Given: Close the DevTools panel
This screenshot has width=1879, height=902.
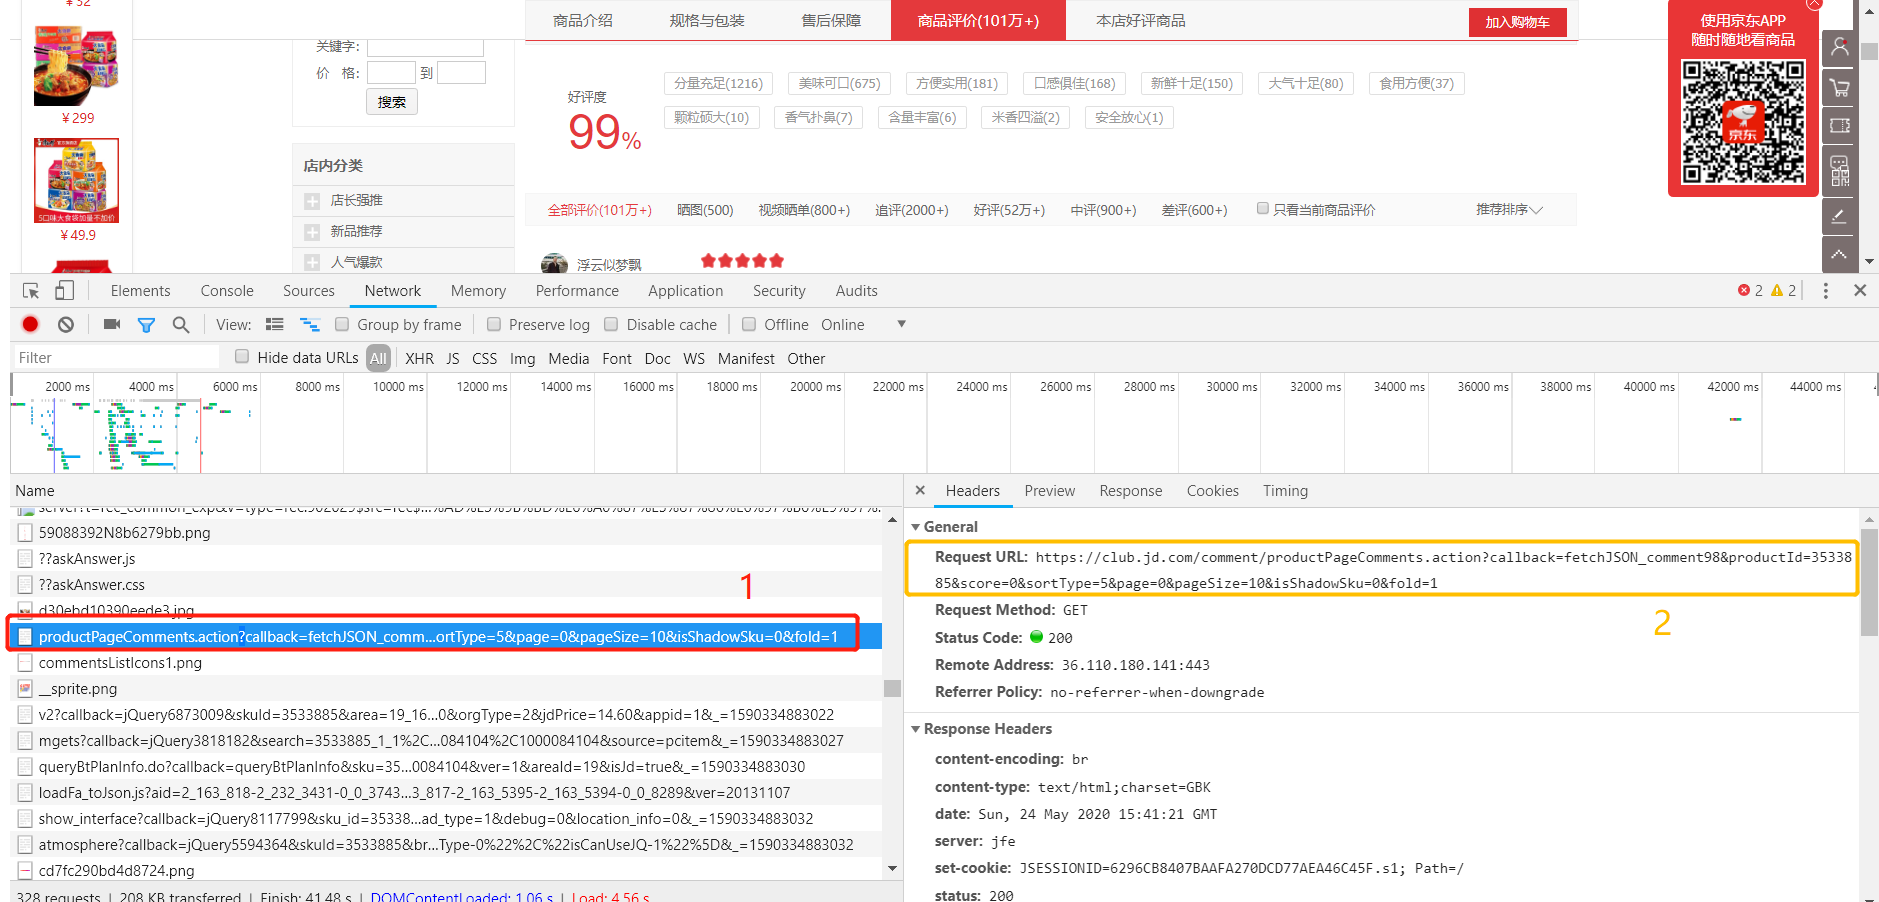Looking at the screenshot, I should tap(1860, 290).
